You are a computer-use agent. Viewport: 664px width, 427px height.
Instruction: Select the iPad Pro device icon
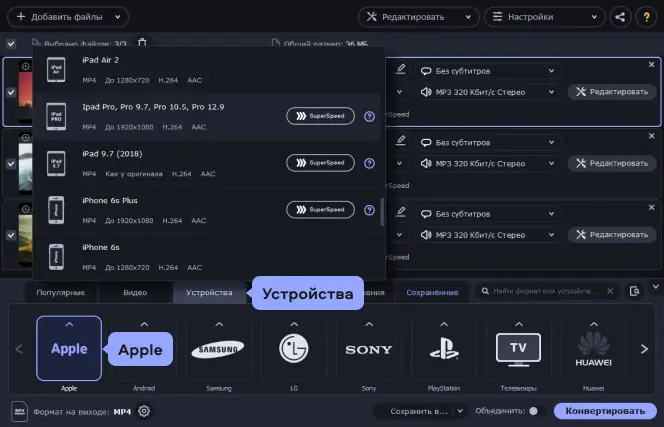coord(56,116)
